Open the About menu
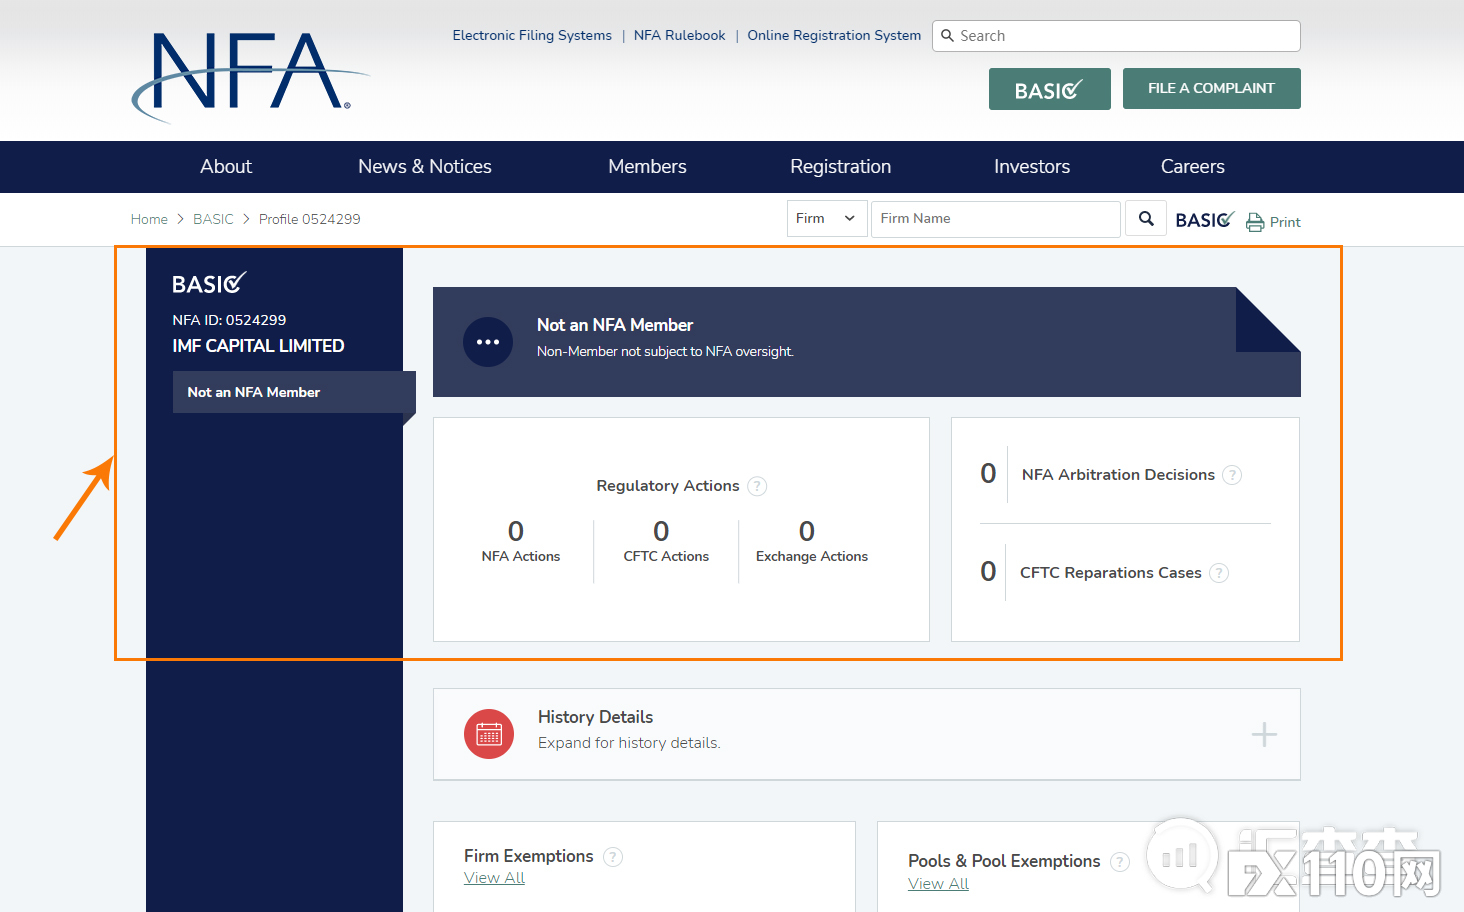Viewport: 1464px width, 912px height. pyautogui.click(x=226, y=167)
